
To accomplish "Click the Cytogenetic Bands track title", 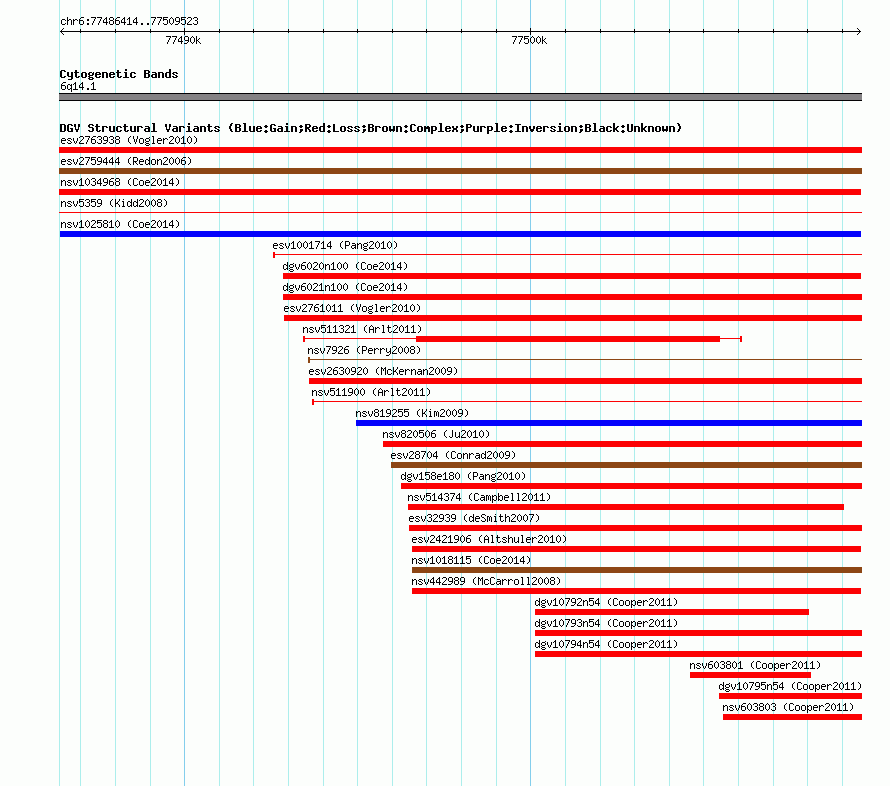I will point(119,74).
